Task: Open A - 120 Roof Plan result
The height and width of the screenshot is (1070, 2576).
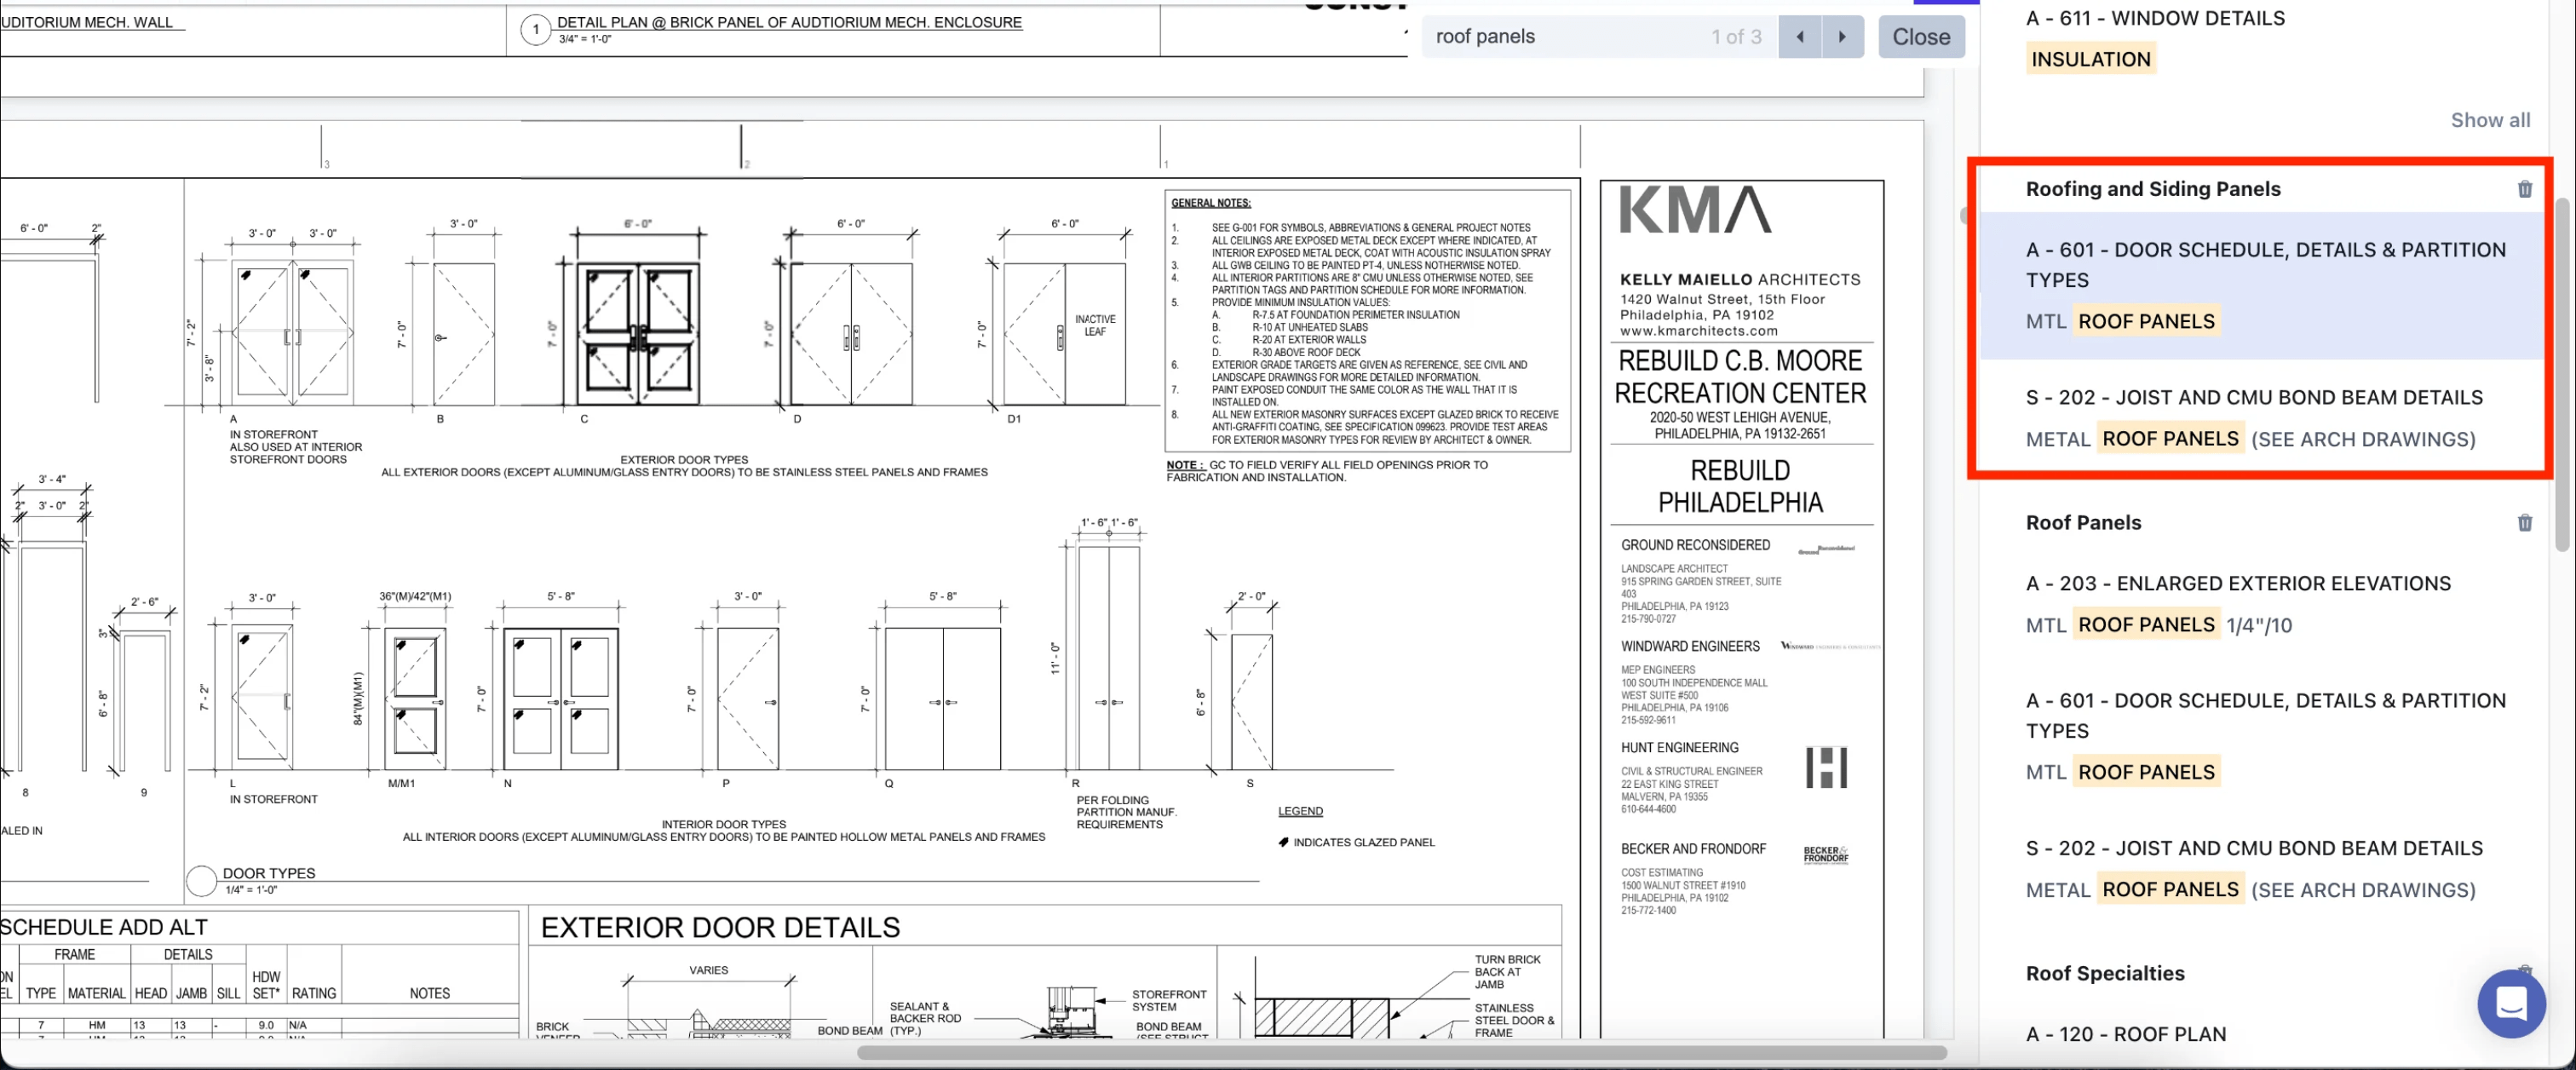Action: 2126,1035
